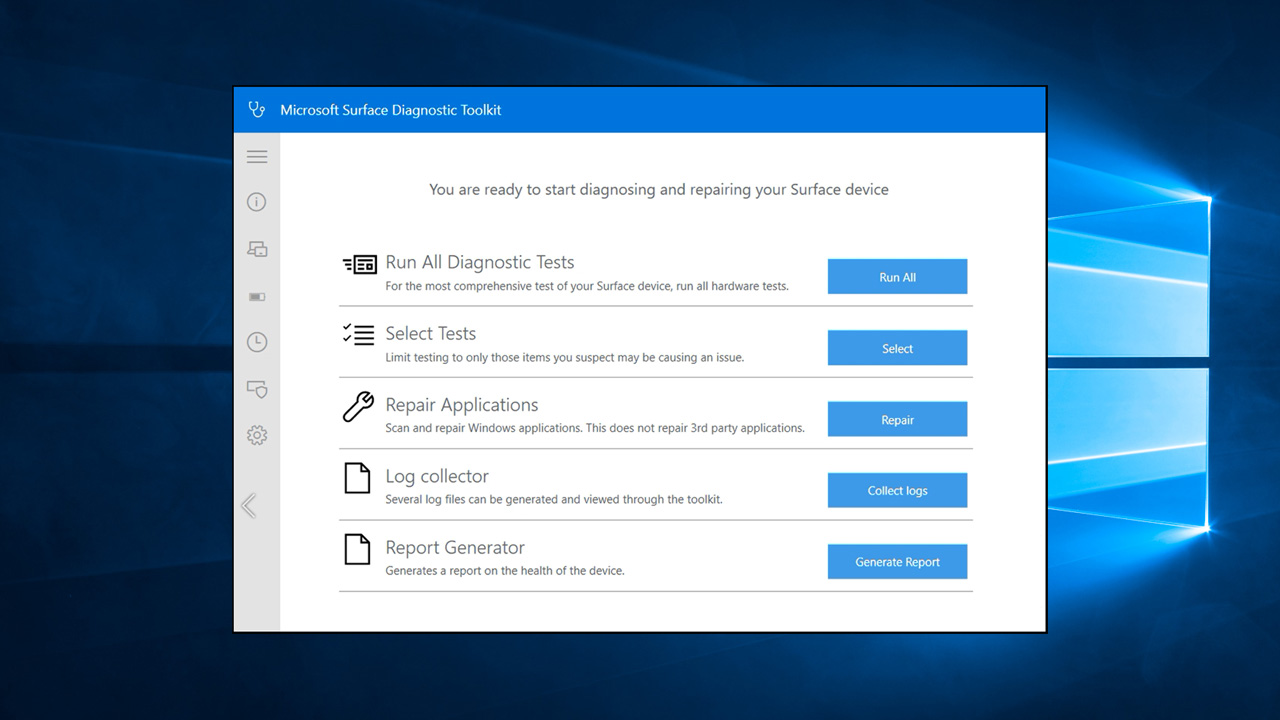Click the document icon beside Log collector

[357, 478]
